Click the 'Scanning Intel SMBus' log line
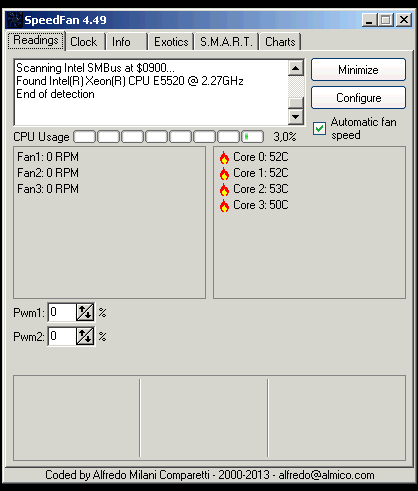Image resolution: width=418 pixels, height=491 pixels. pyautogui.click(x=95, y=68)
